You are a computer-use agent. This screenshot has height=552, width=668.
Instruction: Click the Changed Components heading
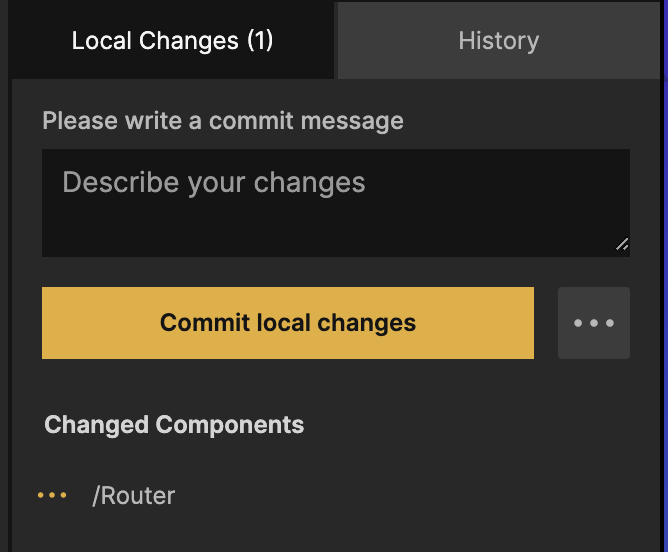(174, 424)
